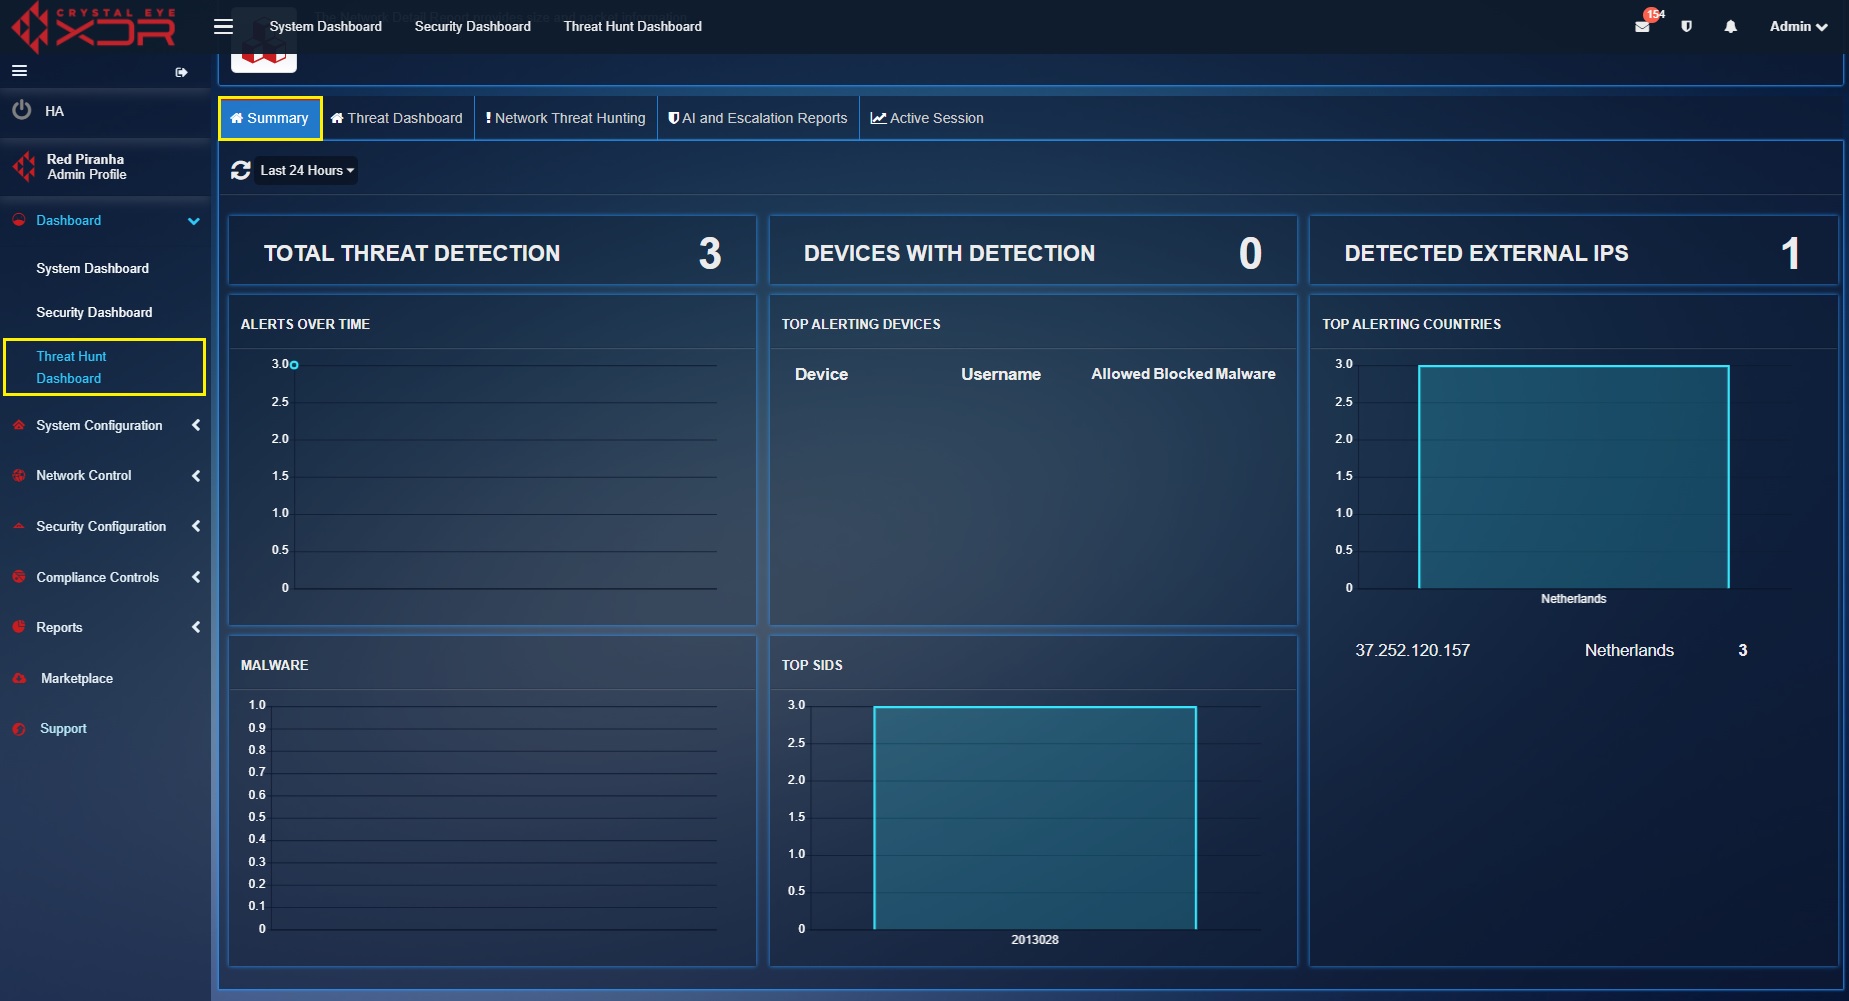Click the Security Configuration sidebar icon

[x=18, y=526]
